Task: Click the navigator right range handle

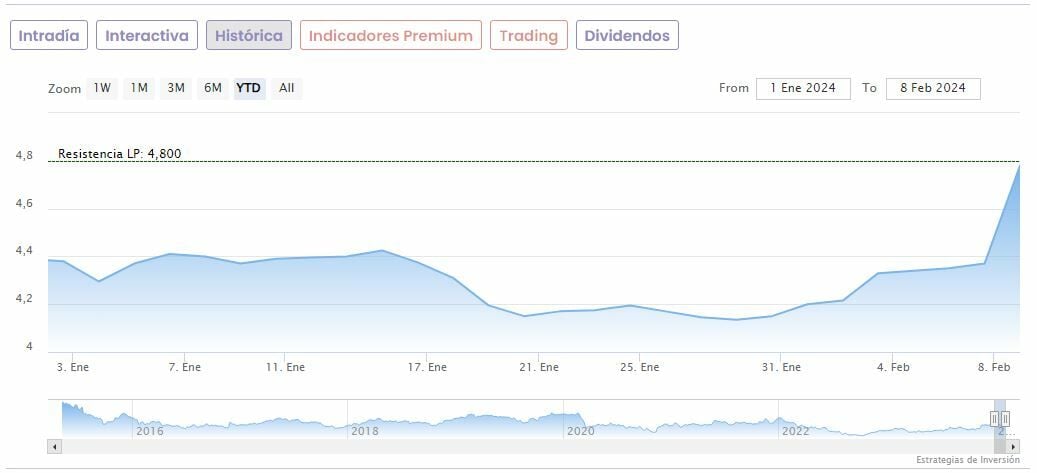Action: pos(1006,418)
